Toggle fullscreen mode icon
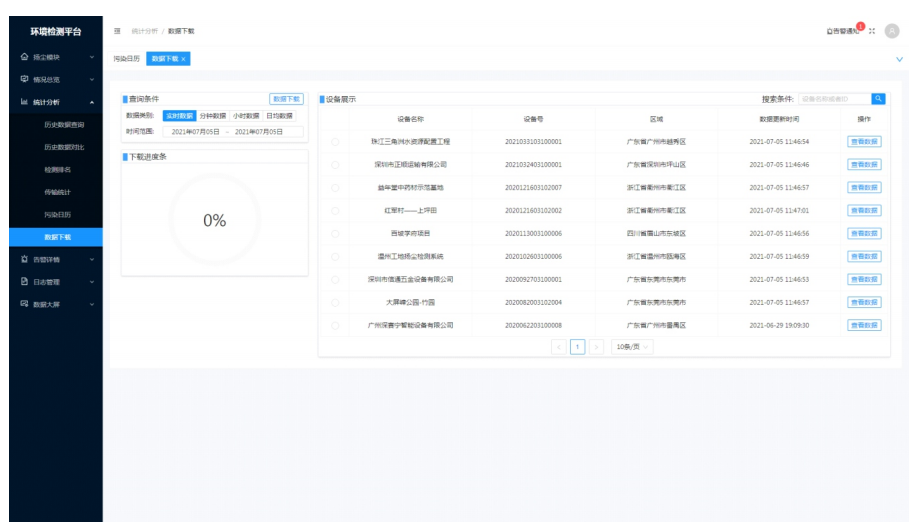 (x=871, y=31)
